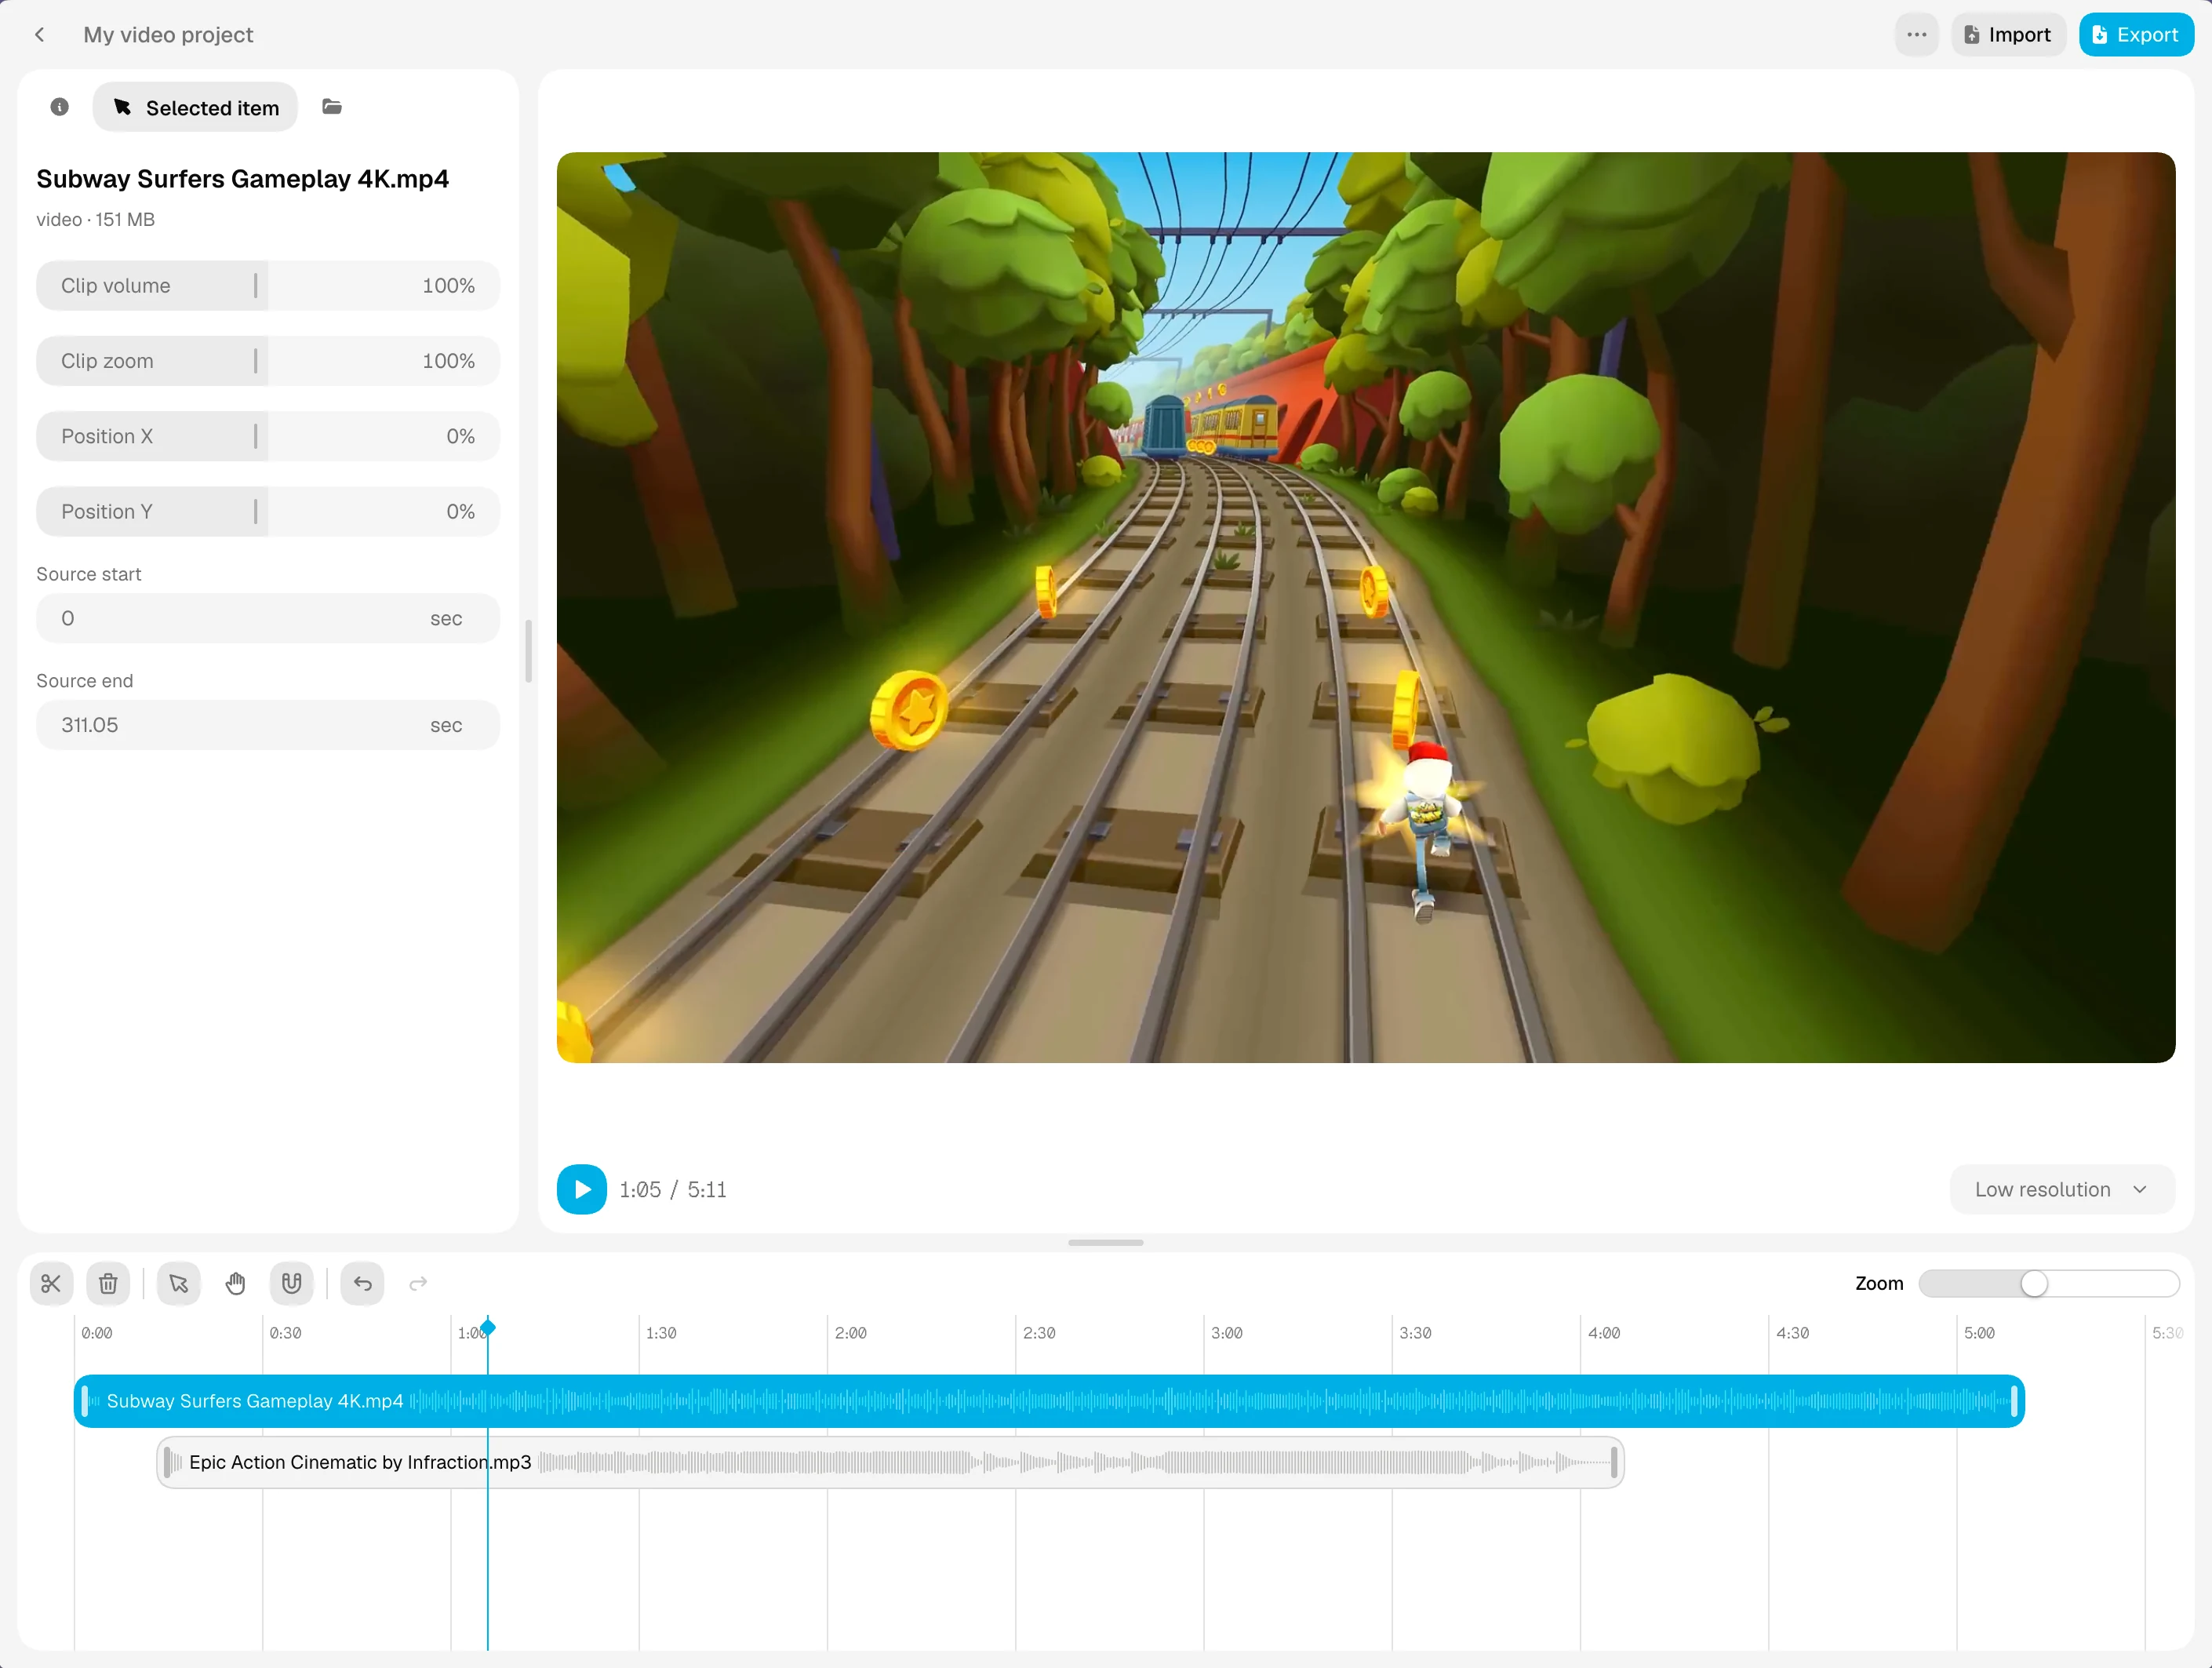This screenshot has width=2212, height=1668.
Task: Select the Subway Surfers Gameplay 4K.mp4 clip
Action: point(1049,1402)
